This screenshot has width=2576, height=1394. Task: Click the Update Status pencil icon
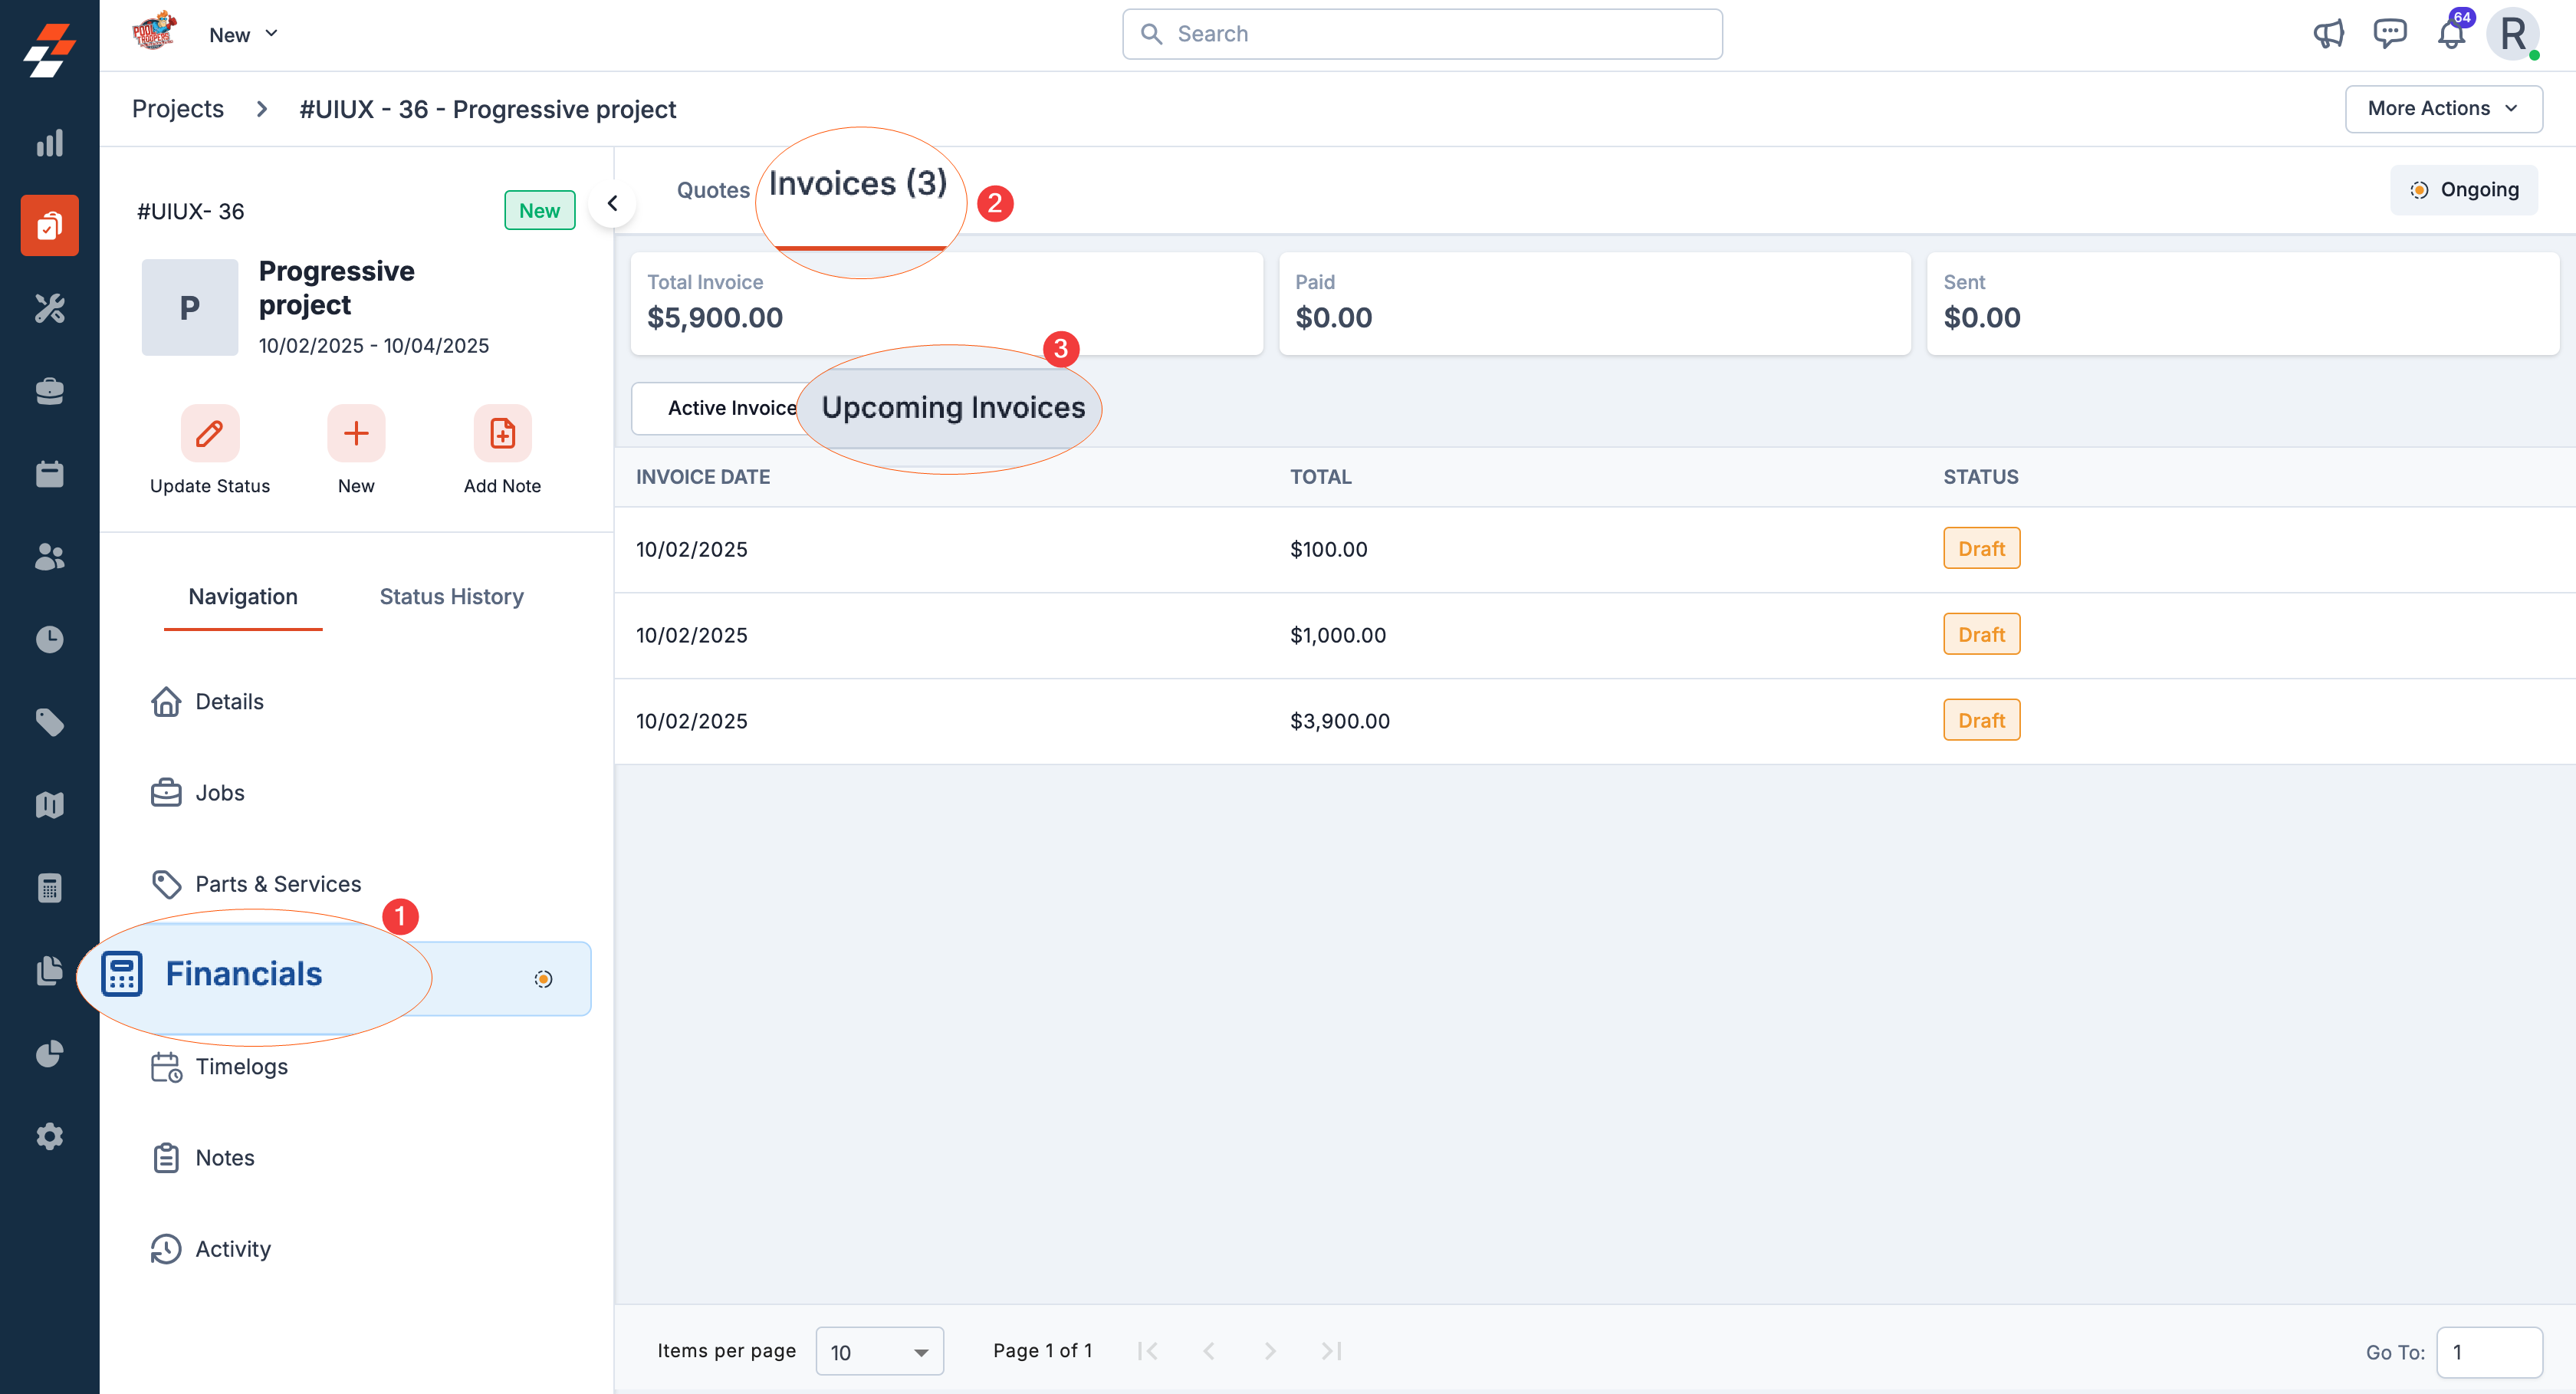tap(209, 433)
